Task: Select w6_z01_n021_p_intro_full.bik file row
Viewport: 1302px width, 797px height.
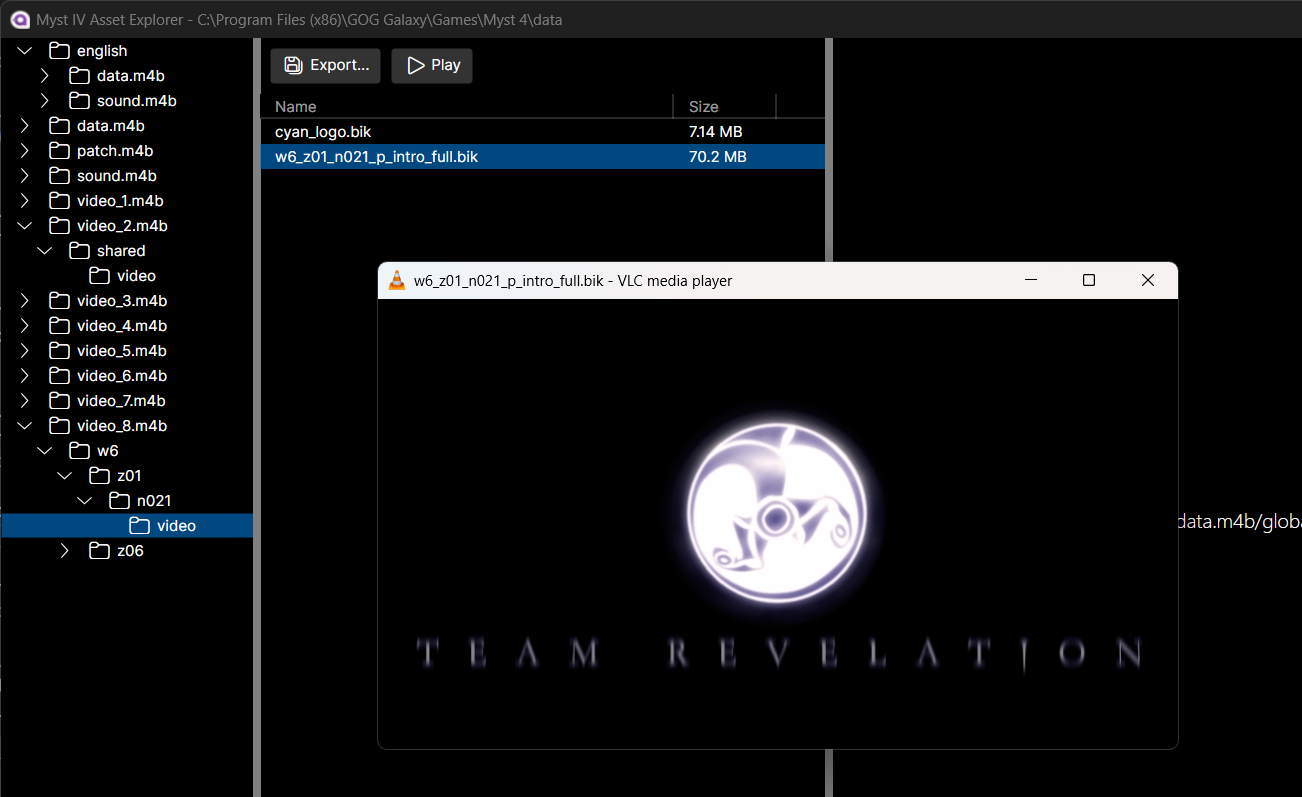Action: click(542, 157)
